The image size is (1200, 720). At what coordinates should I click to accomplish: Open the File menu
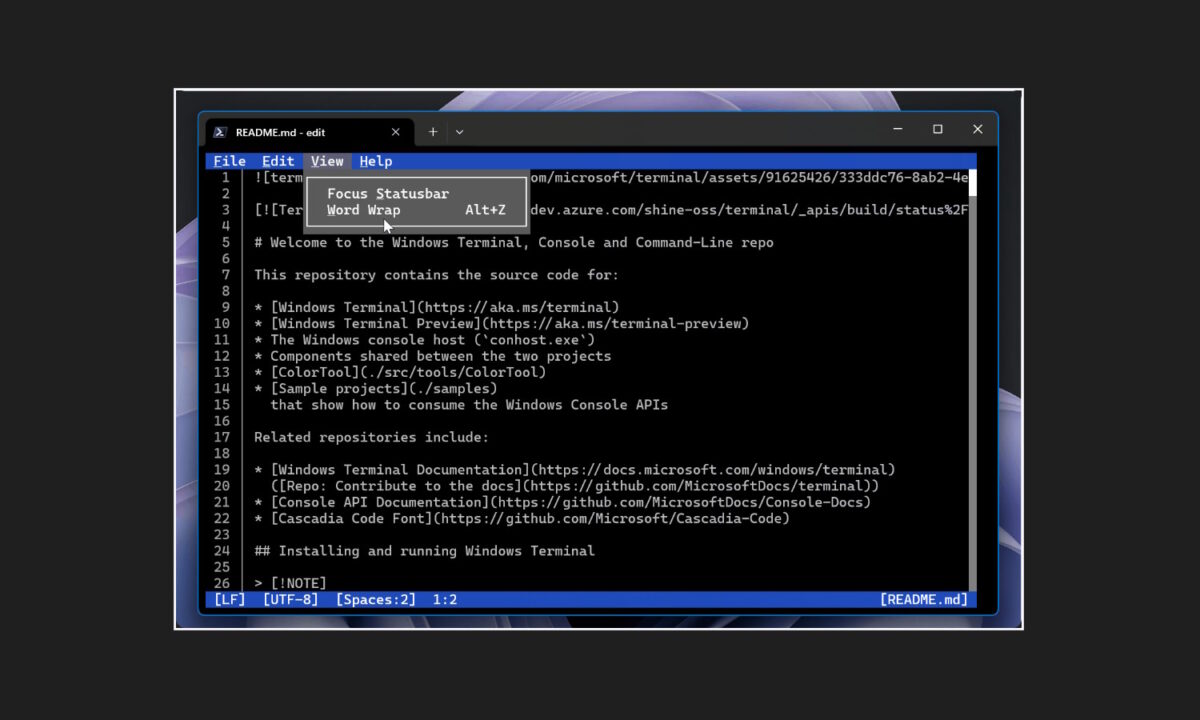click(229, 160)
